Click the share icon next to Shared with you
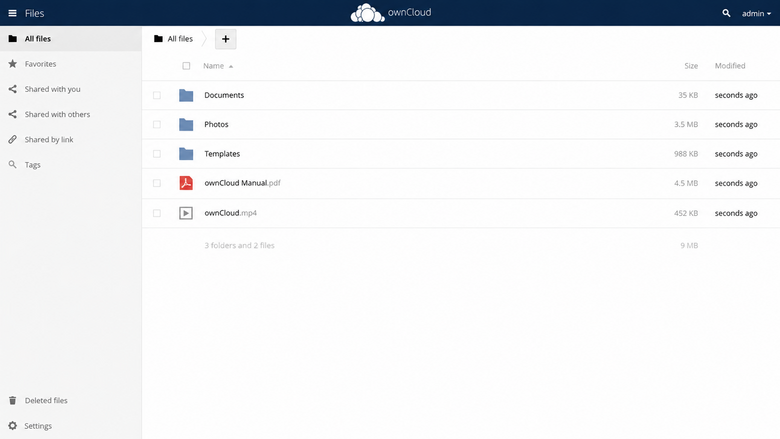 point(12,89)
